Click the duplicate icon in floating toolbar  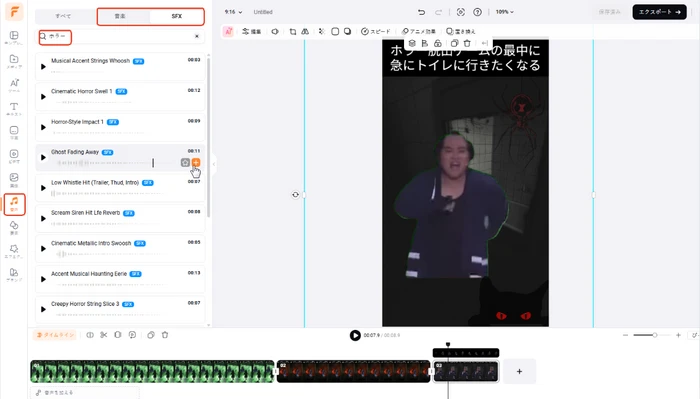point(454,43)
